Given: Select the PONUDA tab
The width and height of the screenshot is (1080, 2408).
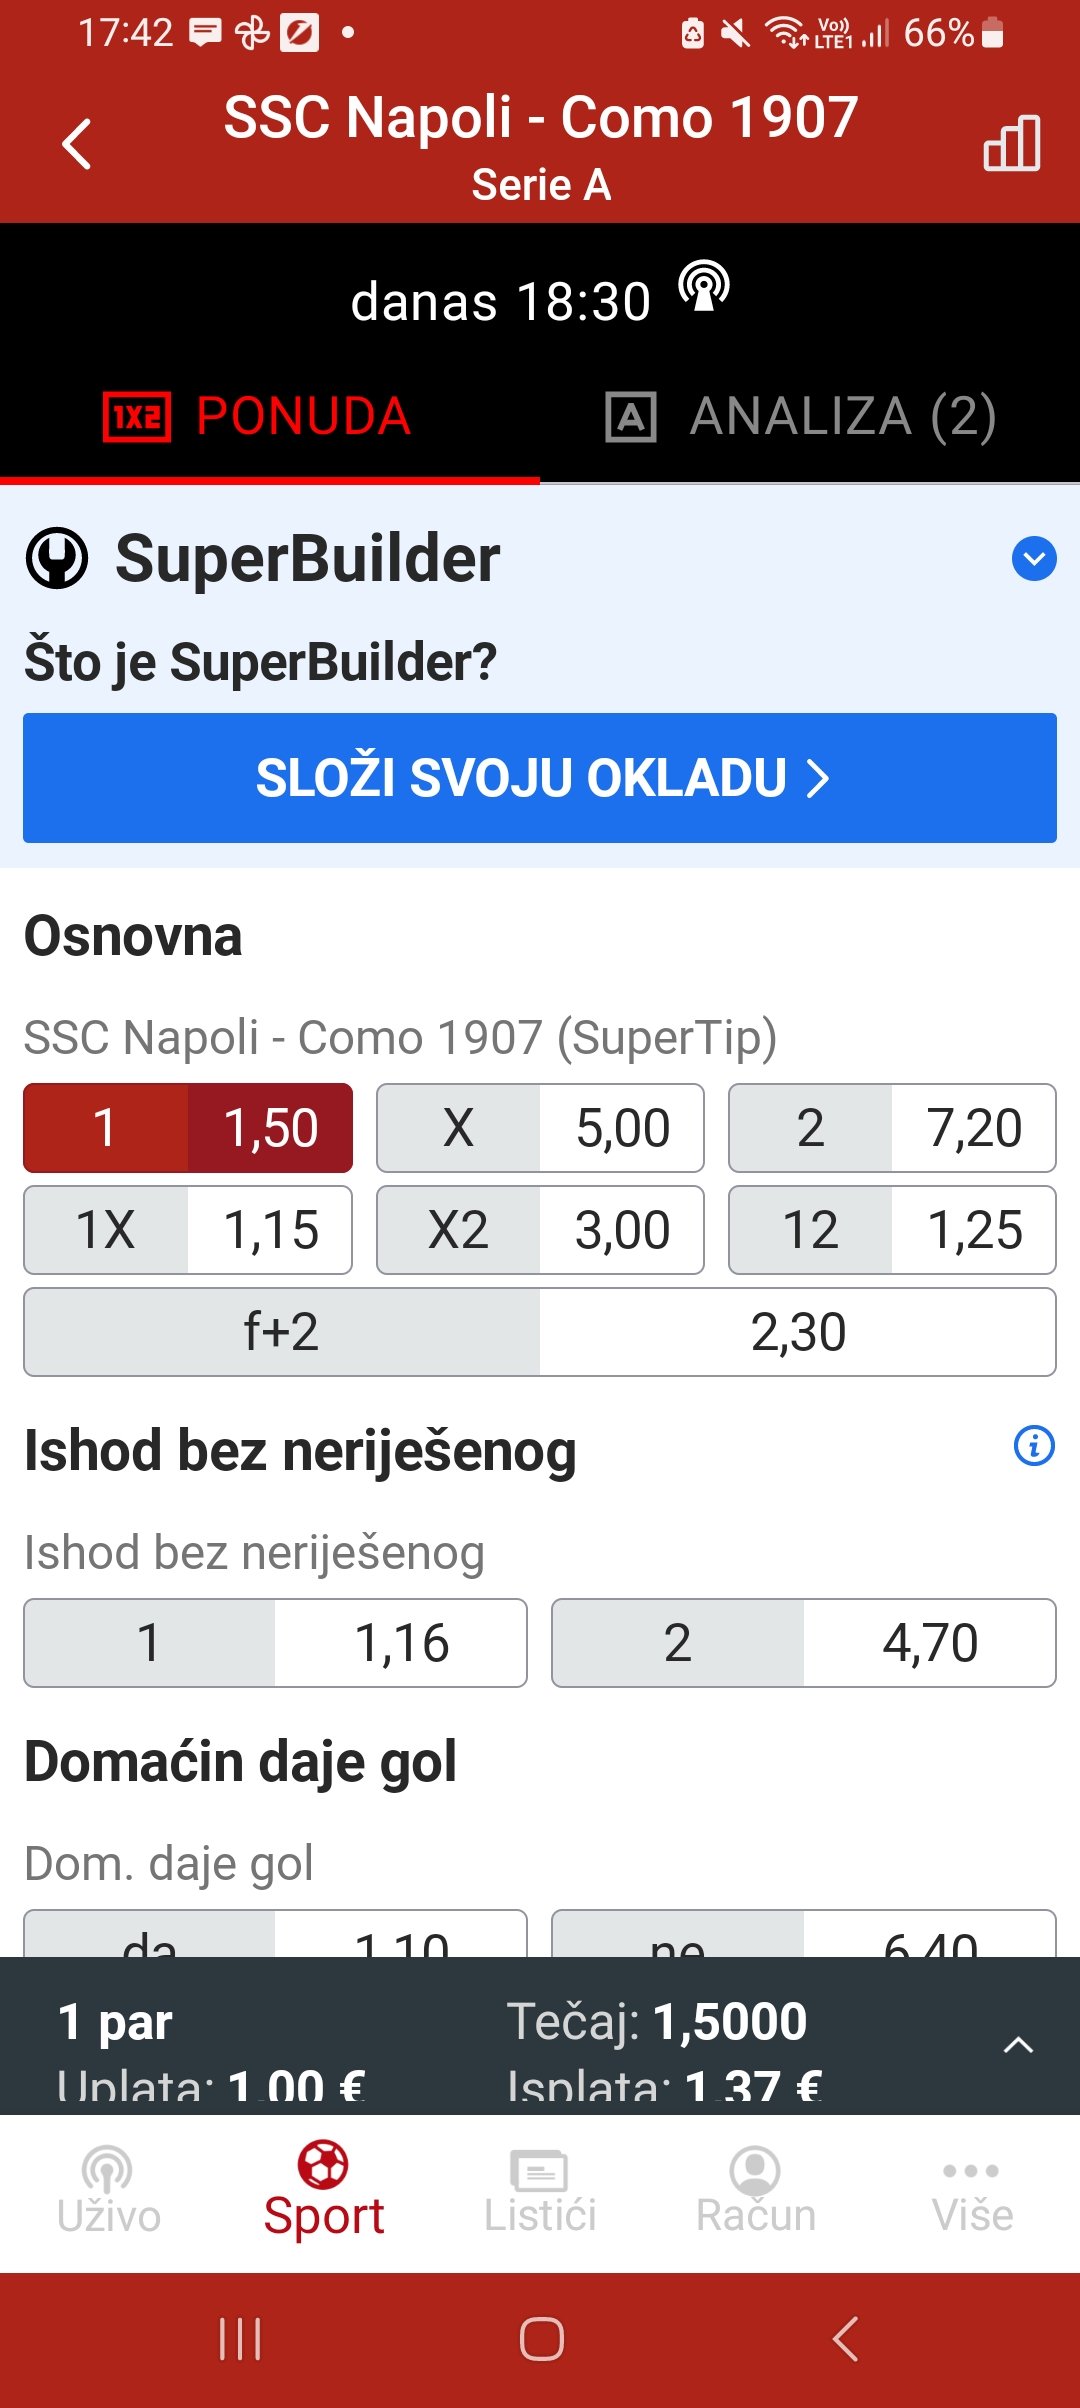Looking at the screenshot, I should (x=258, y=416).
